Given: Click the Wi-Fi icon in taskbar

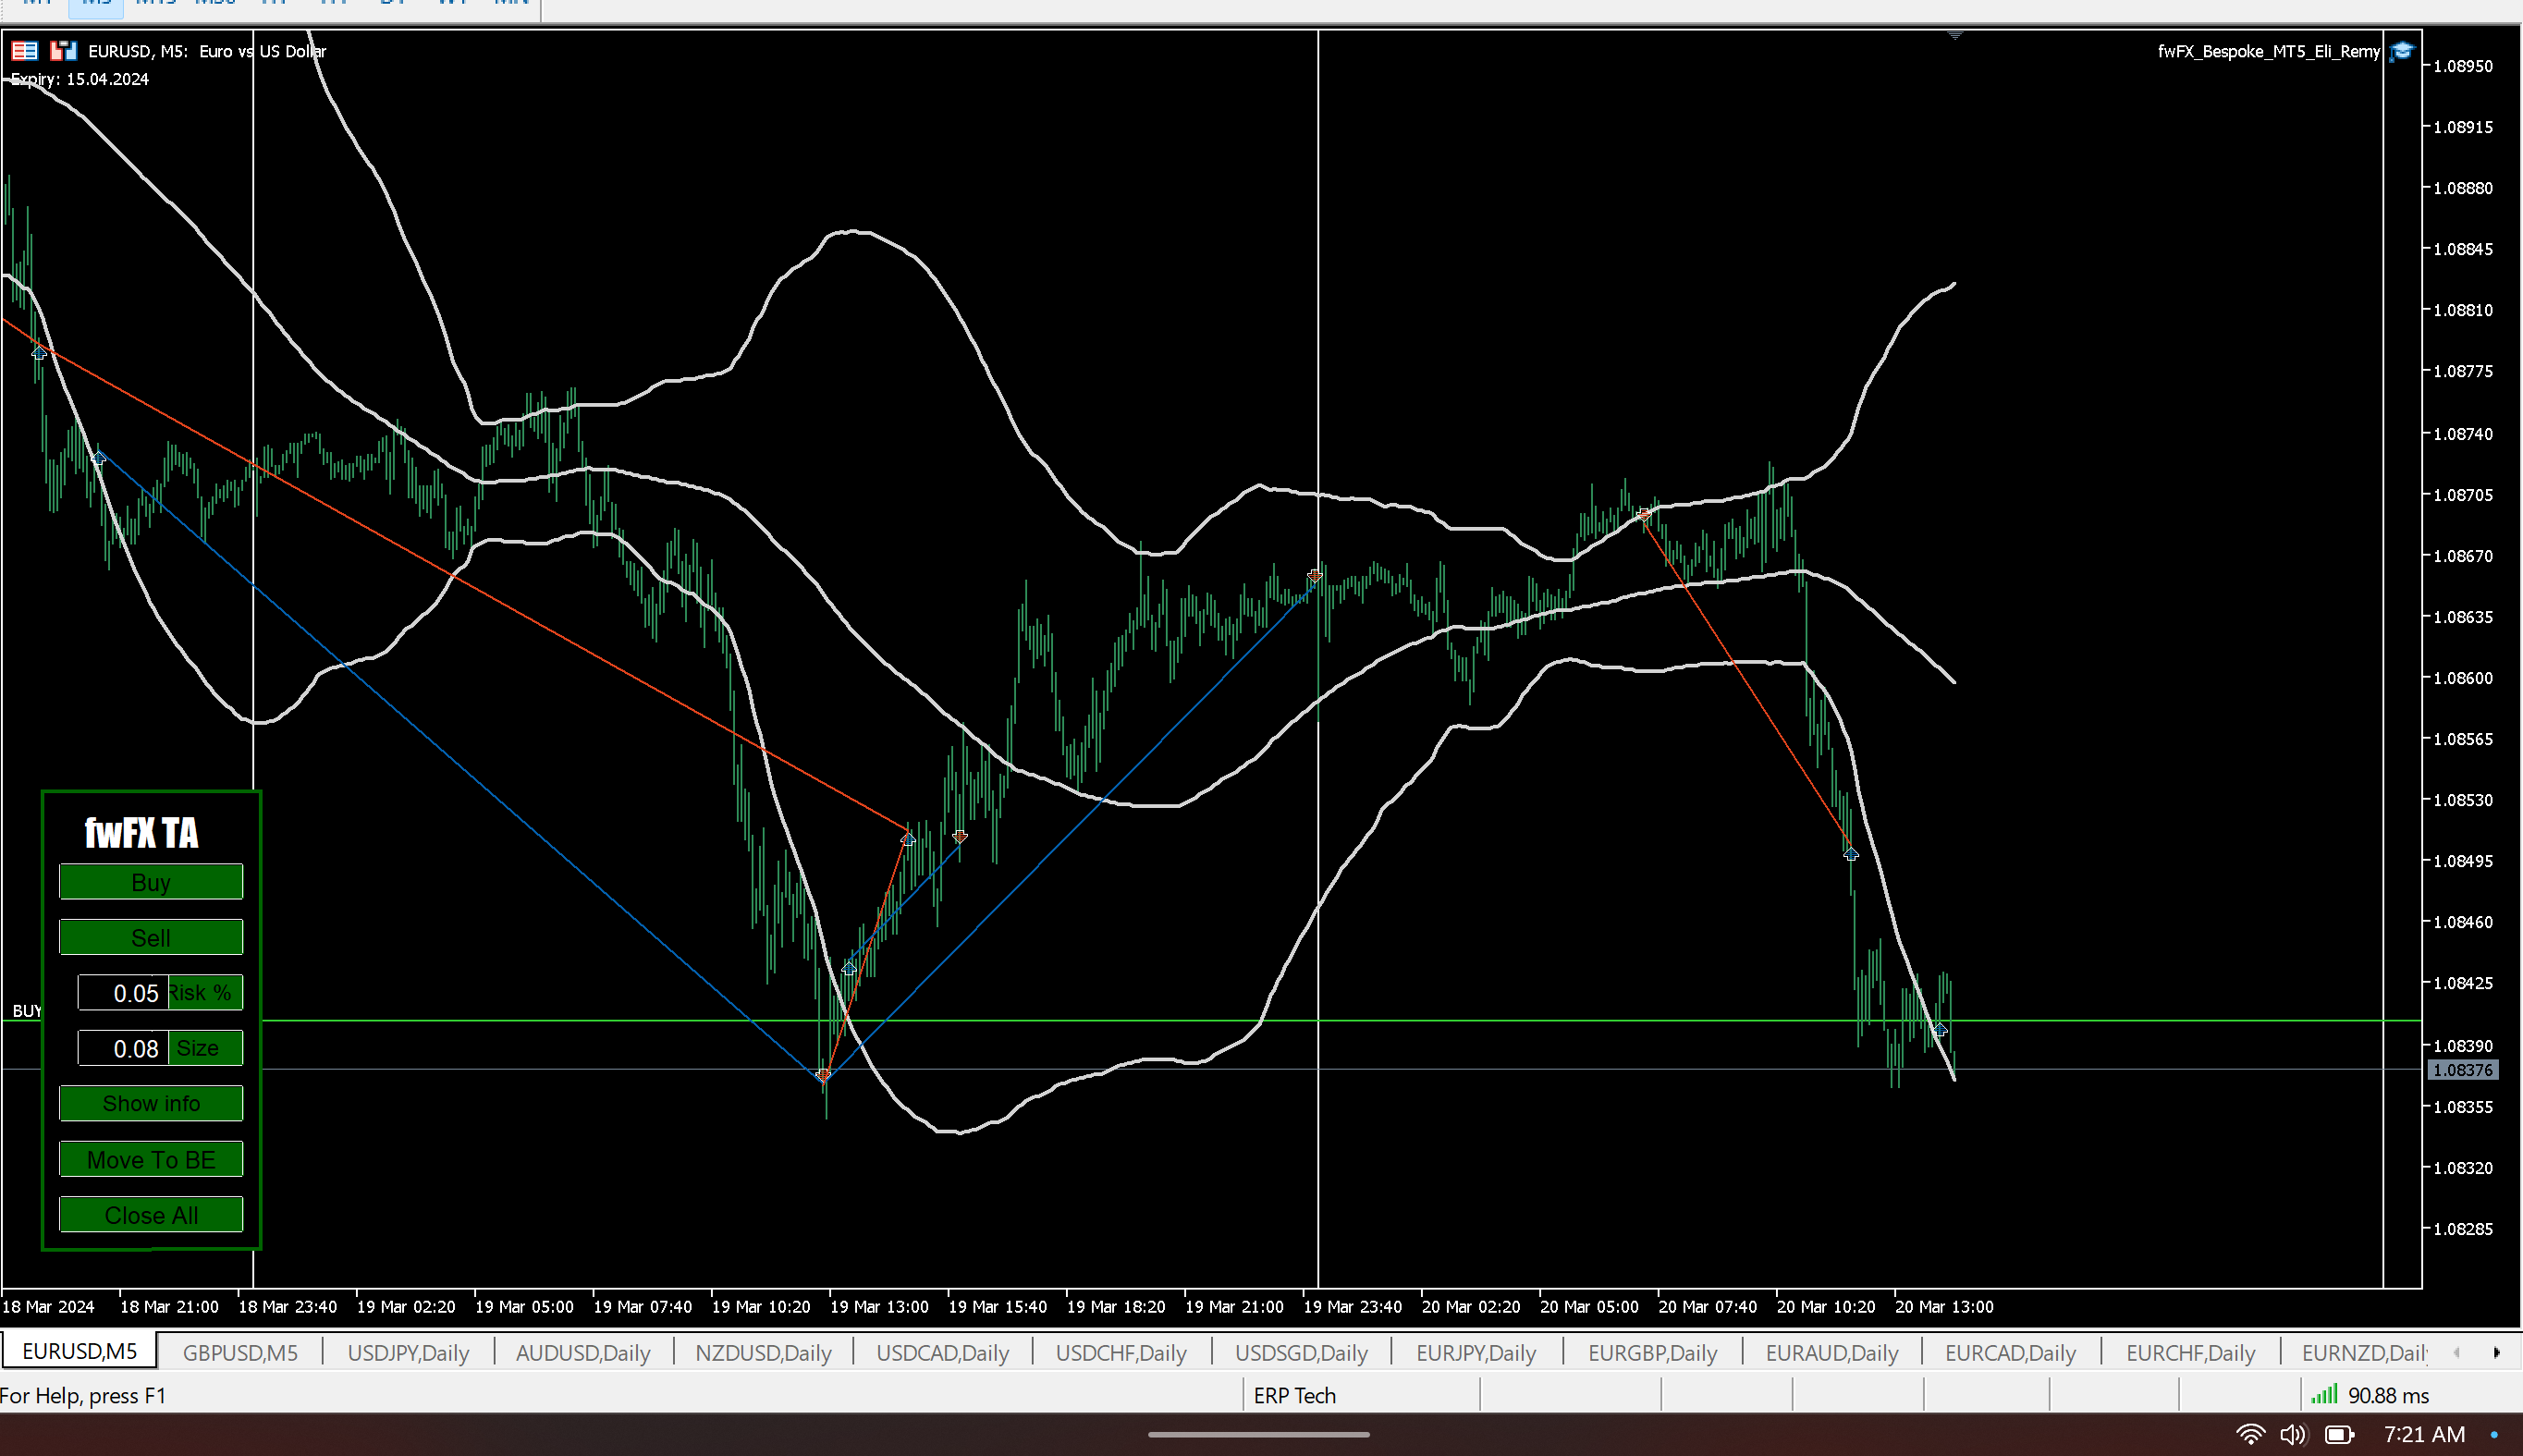Looking at the screenshot, I should 2250,1434.
